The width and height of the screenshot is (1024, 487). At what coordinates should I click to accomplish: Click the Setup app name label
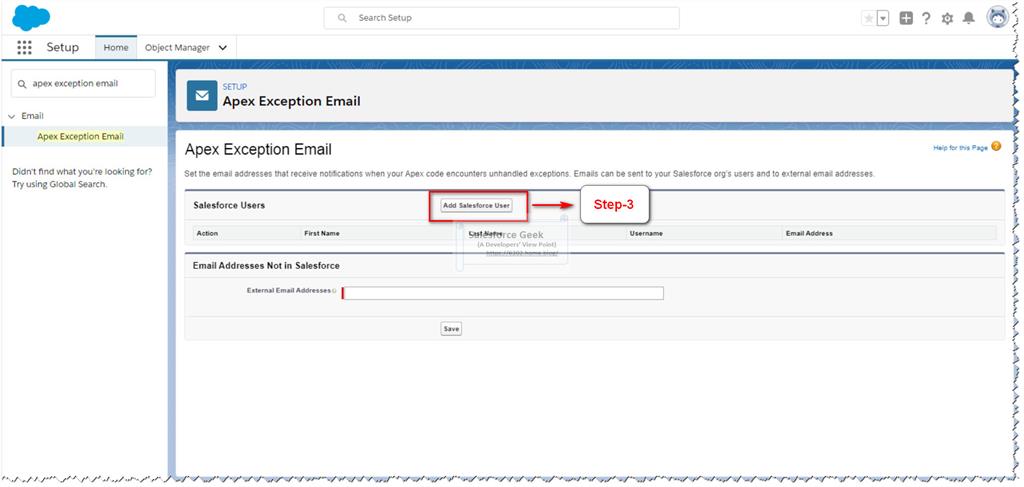click(63, 47)
